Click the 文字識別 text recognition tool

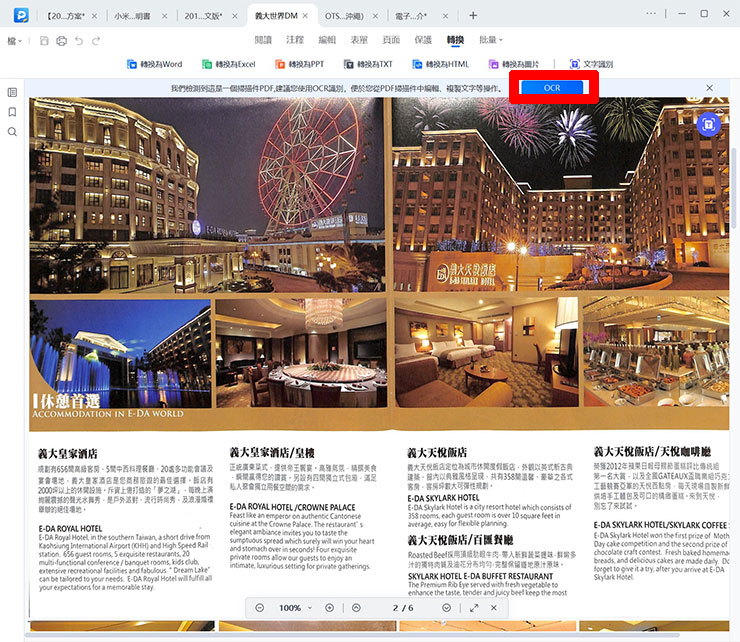click(x=591, y=64)
